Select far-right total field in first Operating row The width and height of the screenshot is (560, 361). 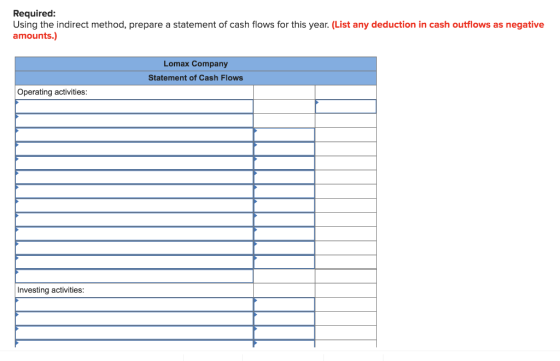[x=346, y=106]
